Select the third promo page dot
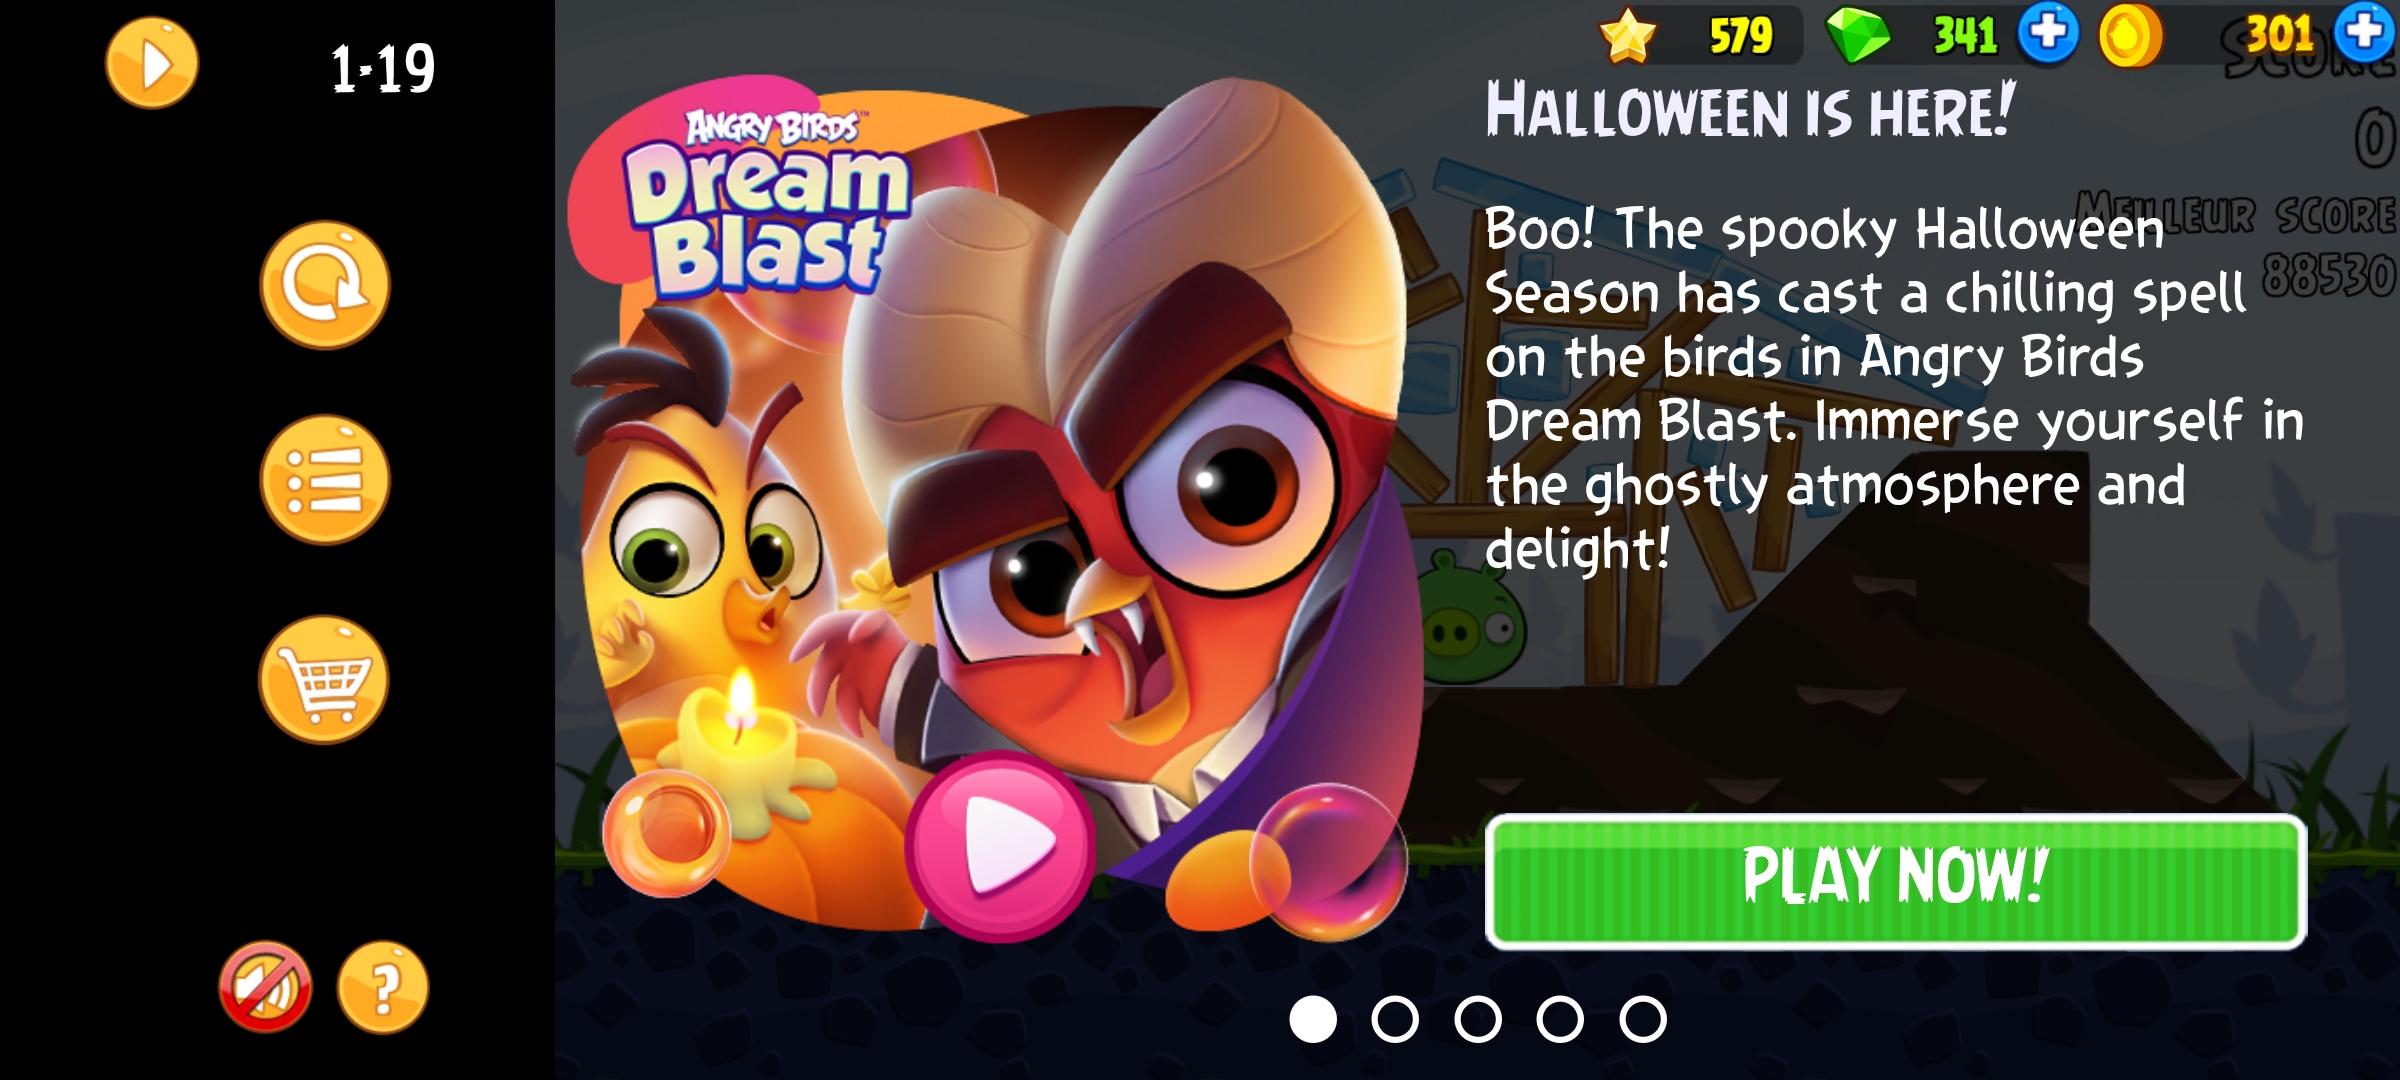The image size is (2400, 1080). click(1478, 1019)
